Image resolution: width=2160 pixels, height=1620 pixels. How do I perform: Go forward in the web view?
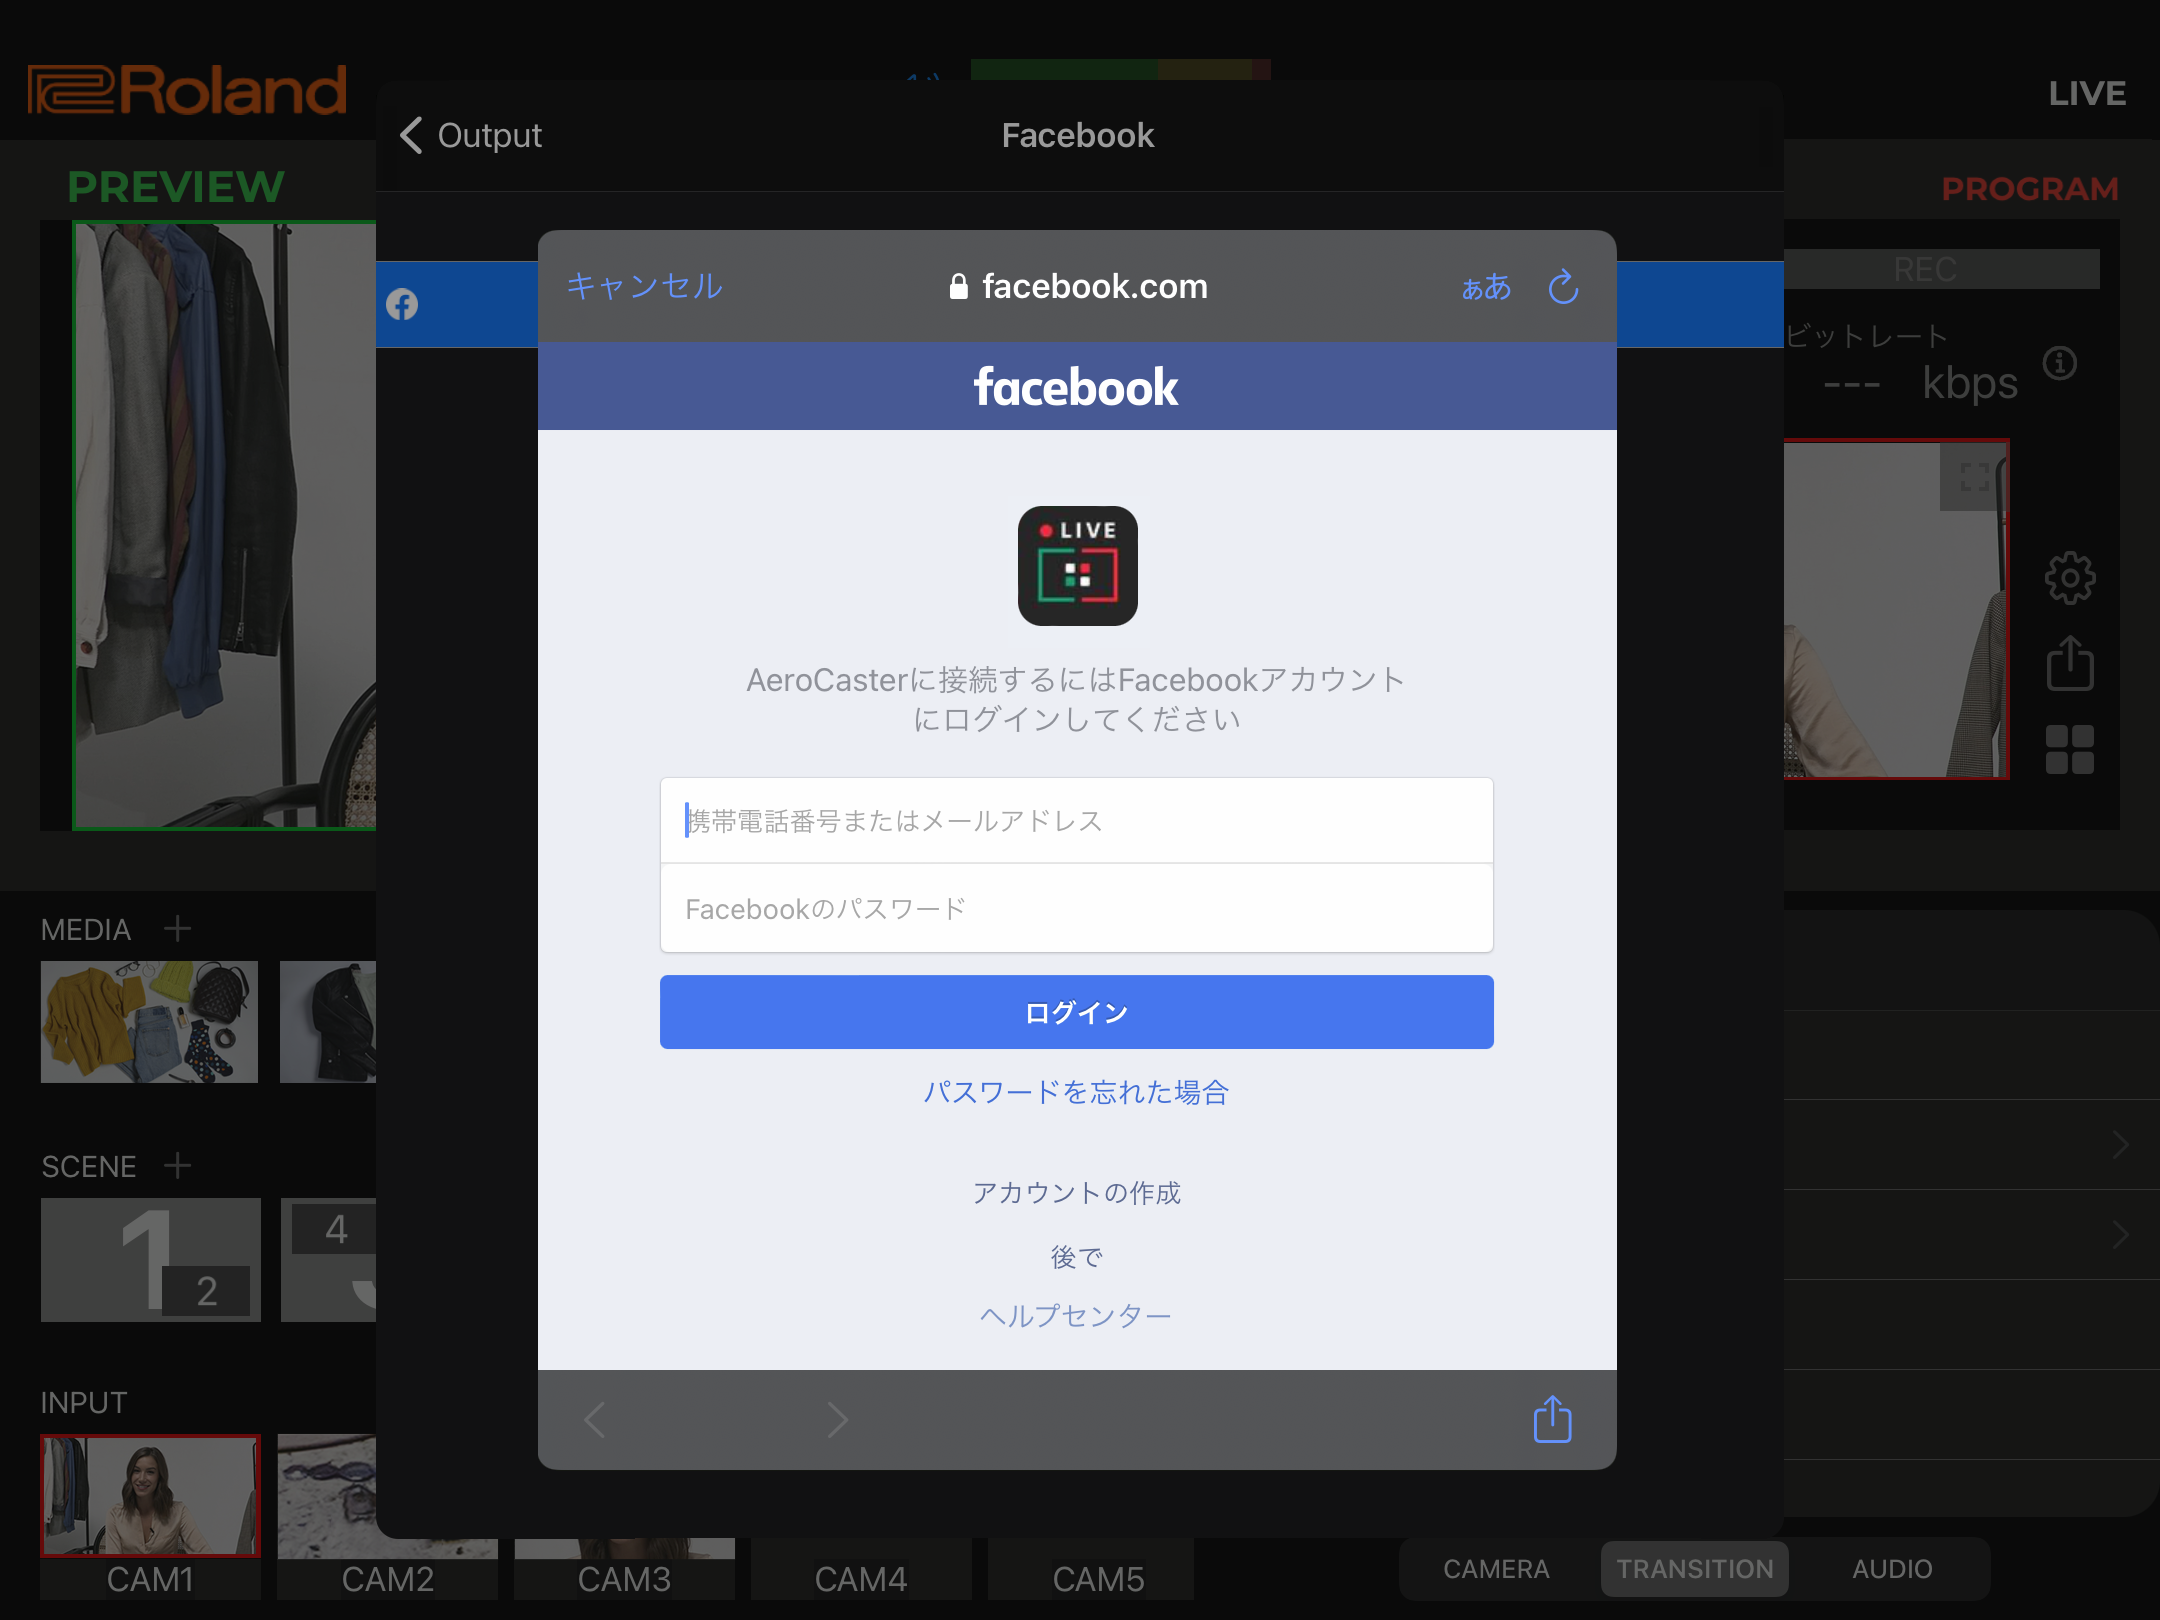coord(837,1420)
